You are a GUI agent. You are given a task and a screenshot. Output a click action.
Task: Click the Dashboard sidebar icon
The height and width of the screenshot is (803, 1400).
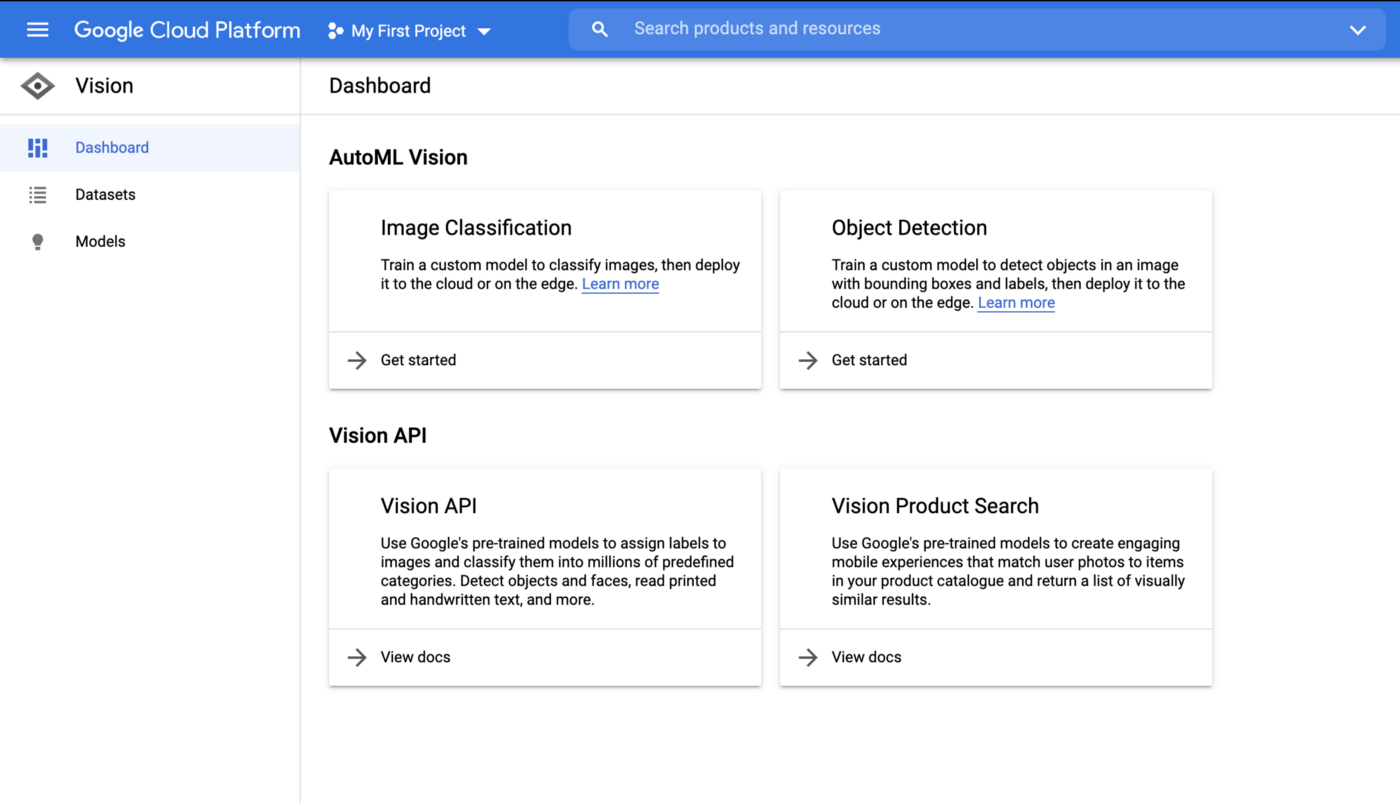pos(38,148)
